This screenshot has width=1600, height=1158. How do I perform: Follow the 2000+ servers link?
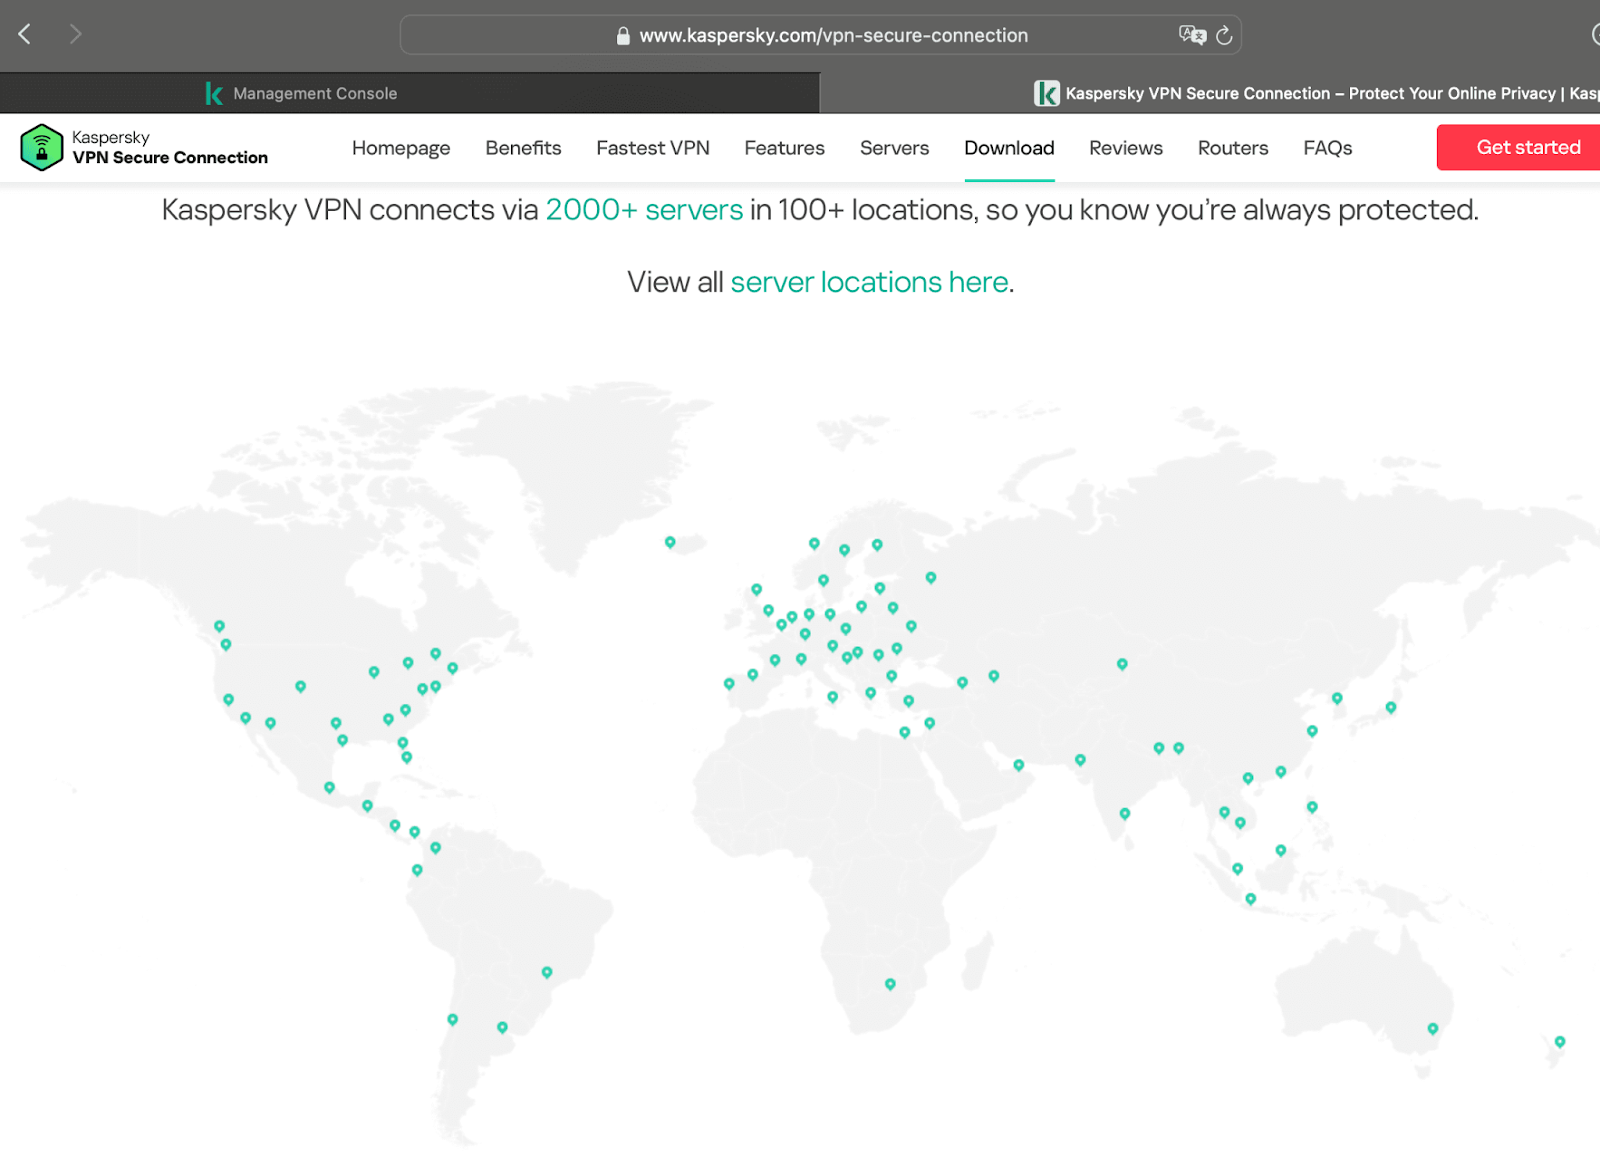[644, 210]
